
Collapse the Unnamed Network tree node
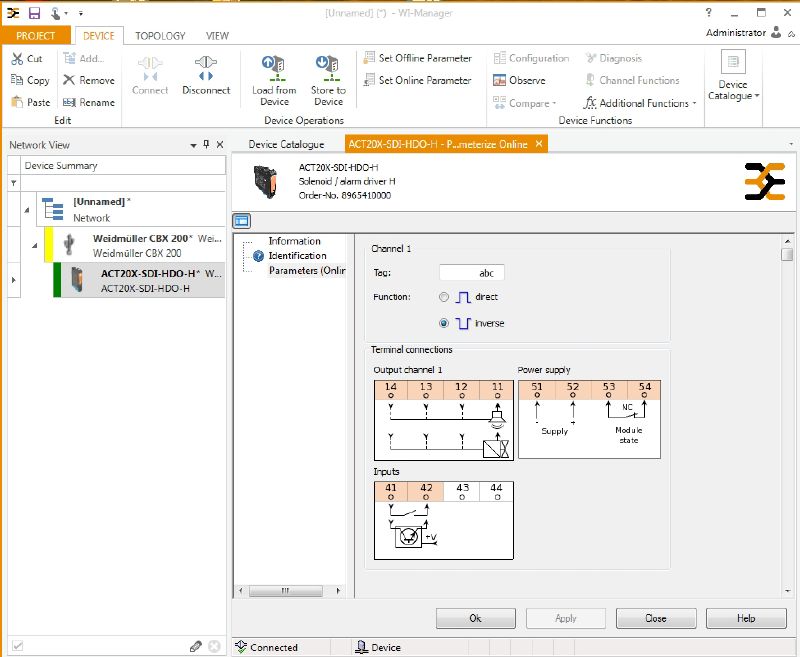pyautogui.click(x=27, y=208)
